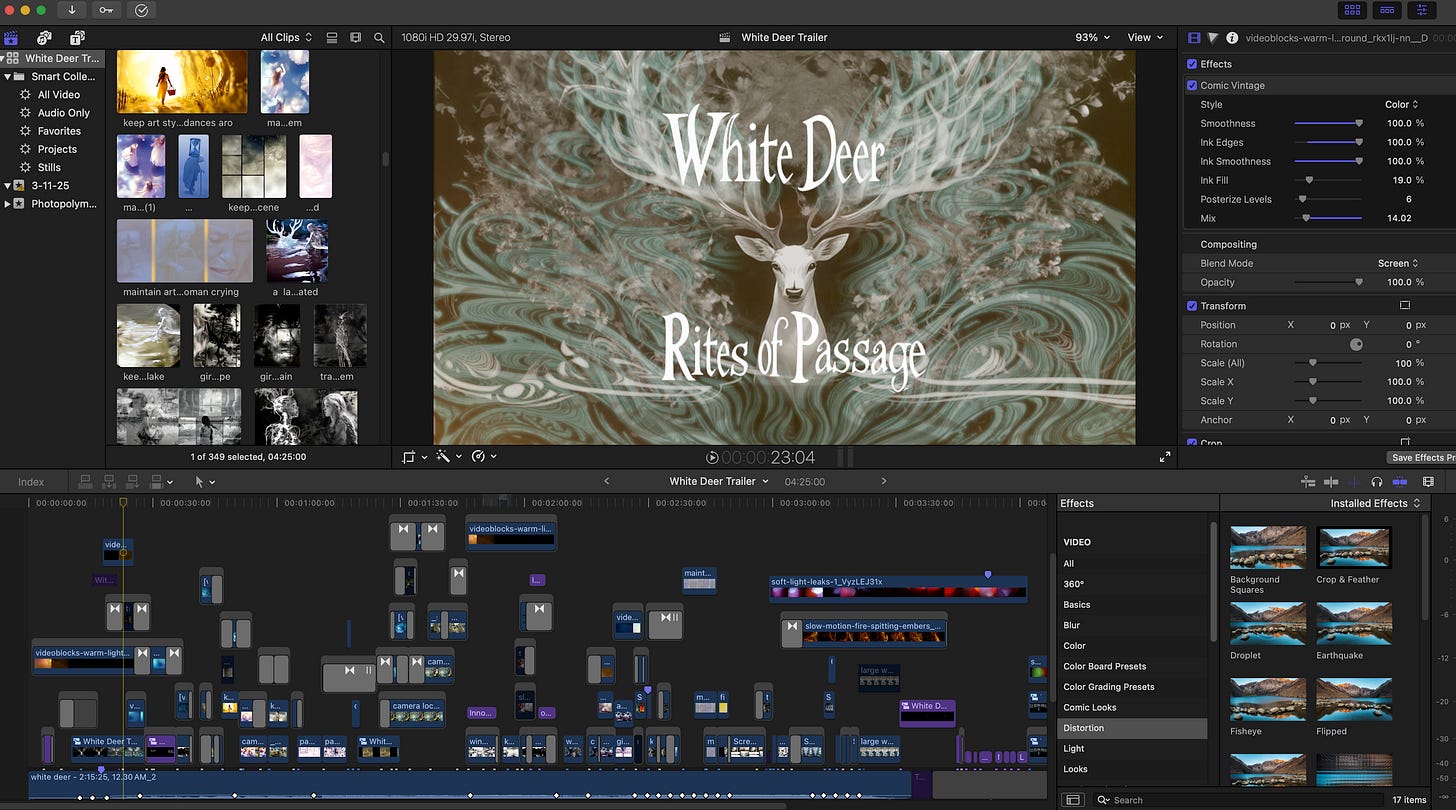Open the Keyword Editor key icon

106,10
